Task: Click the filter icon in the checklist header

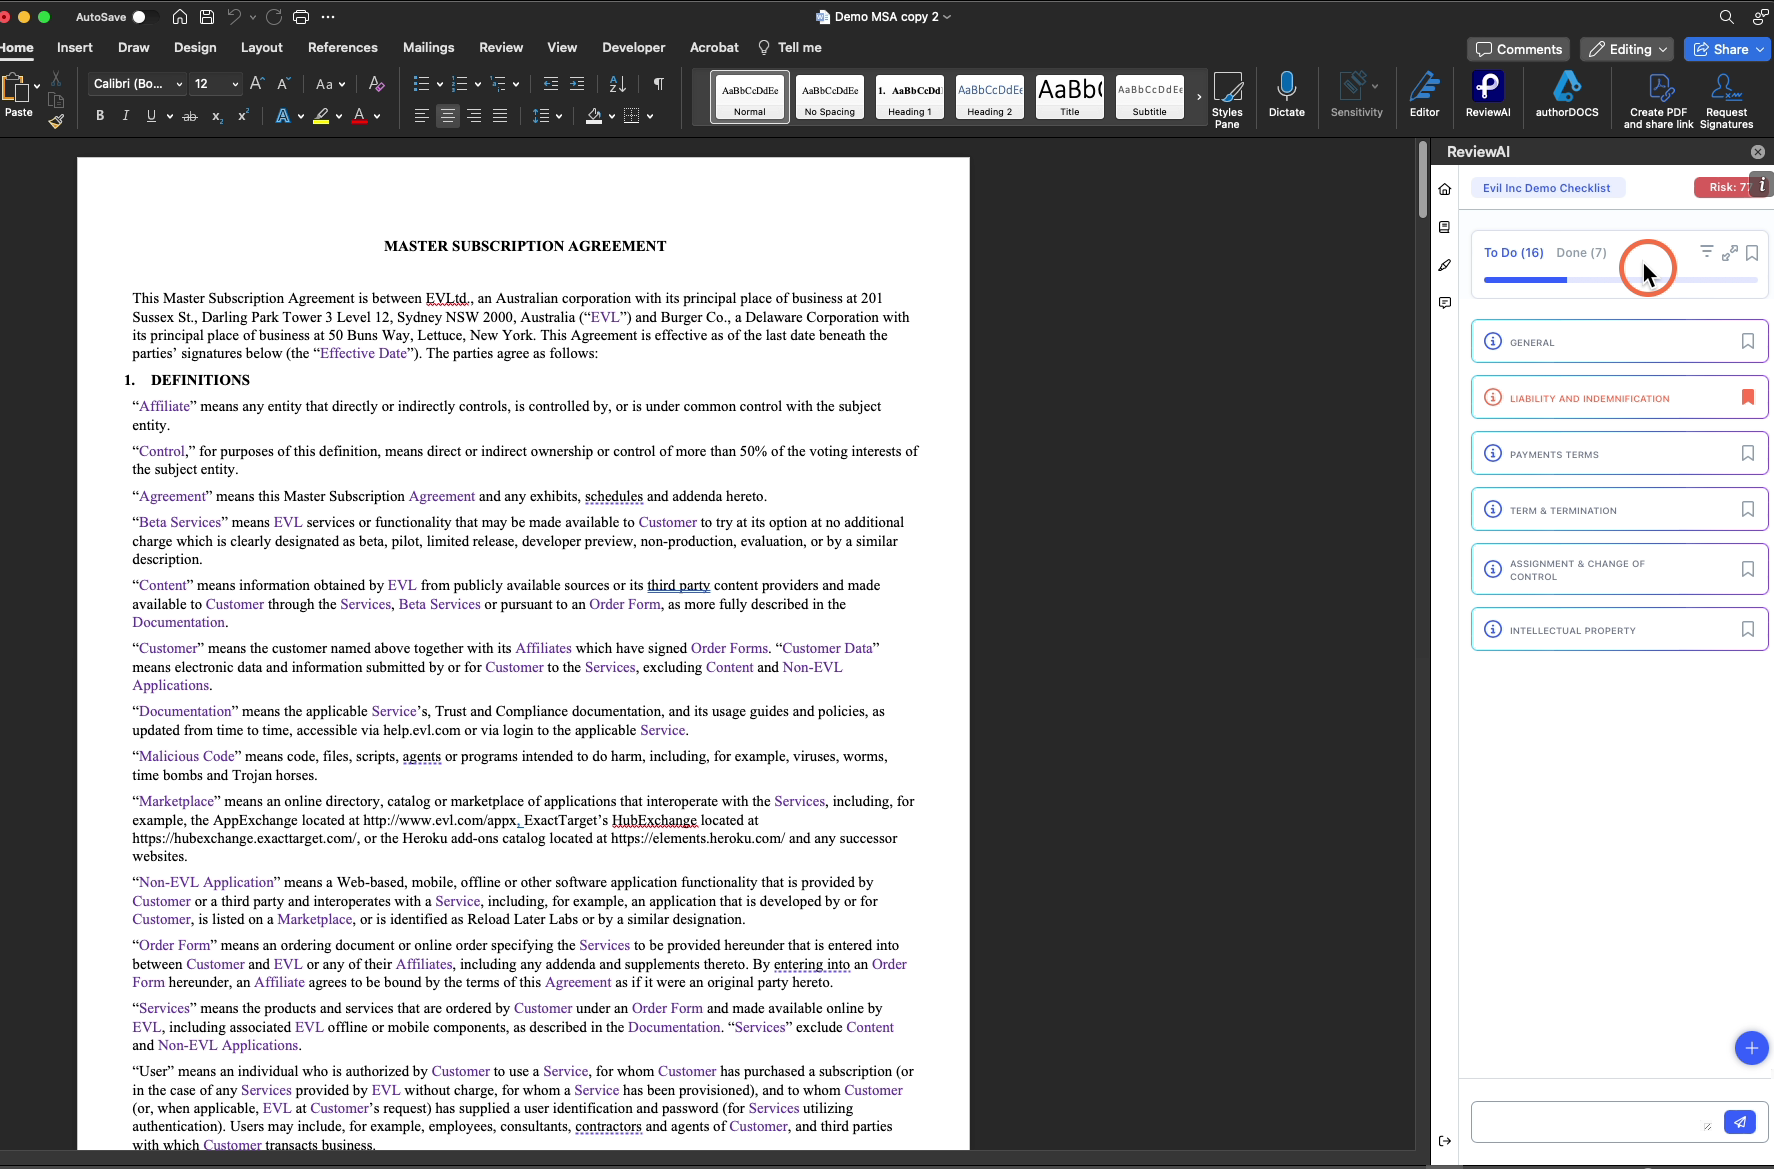Action: tap(1707, 252)
